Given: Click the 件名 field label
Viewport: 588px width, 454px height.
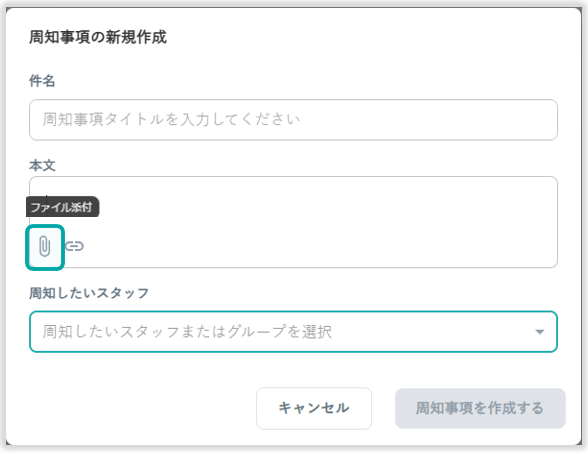Looking at the screenshot, I should 42,81.
